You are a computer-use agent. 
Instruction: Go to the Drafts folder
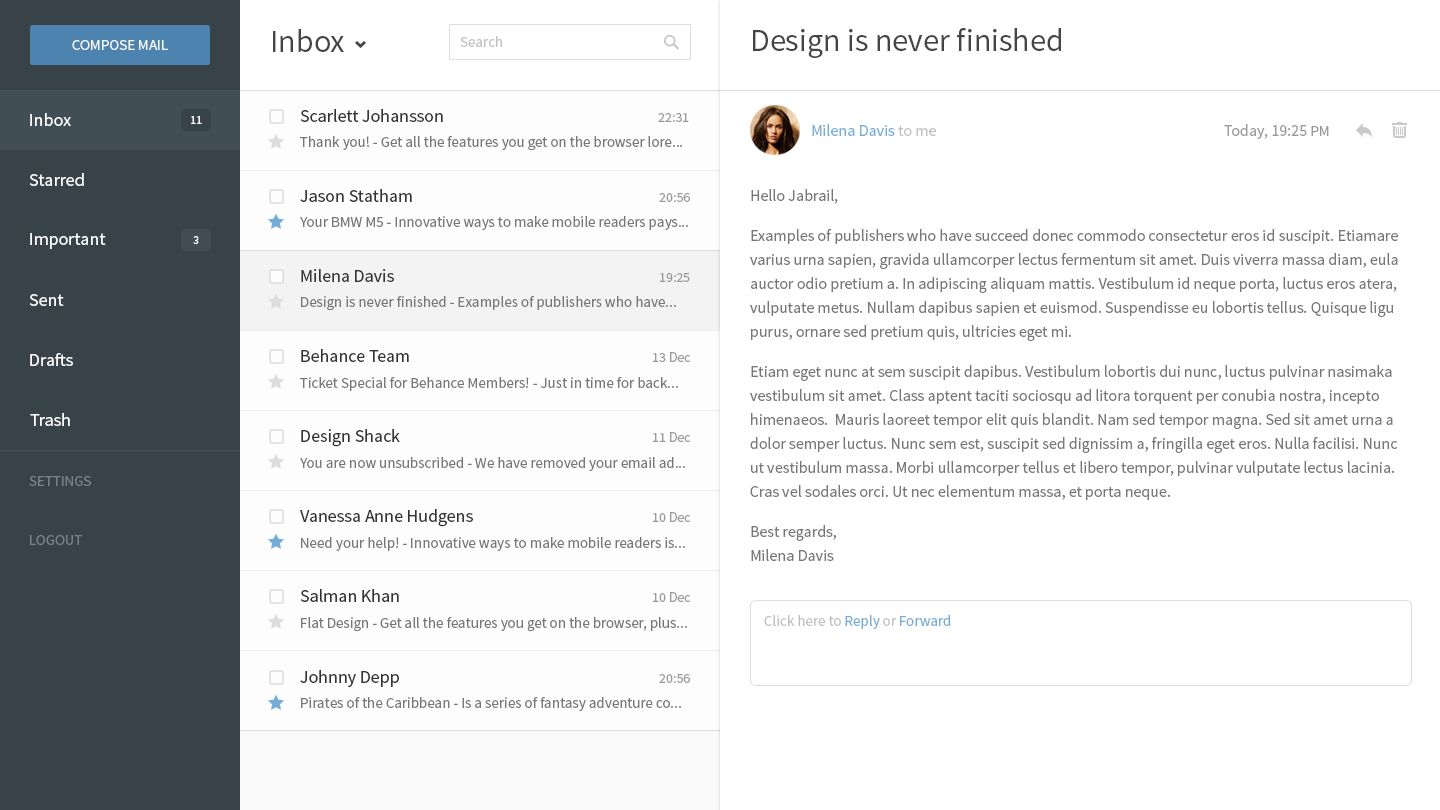point(51,360)
